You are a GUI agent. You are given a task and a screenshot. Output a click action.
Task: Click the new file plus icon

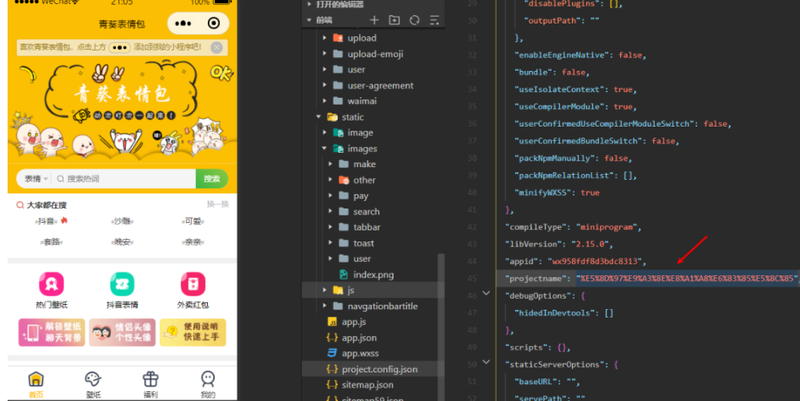[x=374, y=20]
